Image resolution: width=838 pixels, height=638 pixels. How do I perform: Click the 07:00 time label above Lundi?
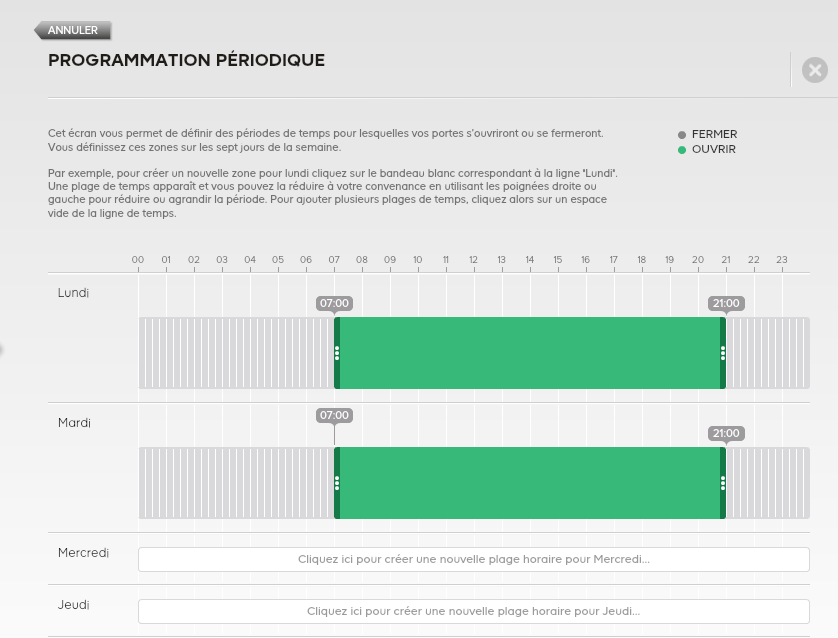[334, 304]
